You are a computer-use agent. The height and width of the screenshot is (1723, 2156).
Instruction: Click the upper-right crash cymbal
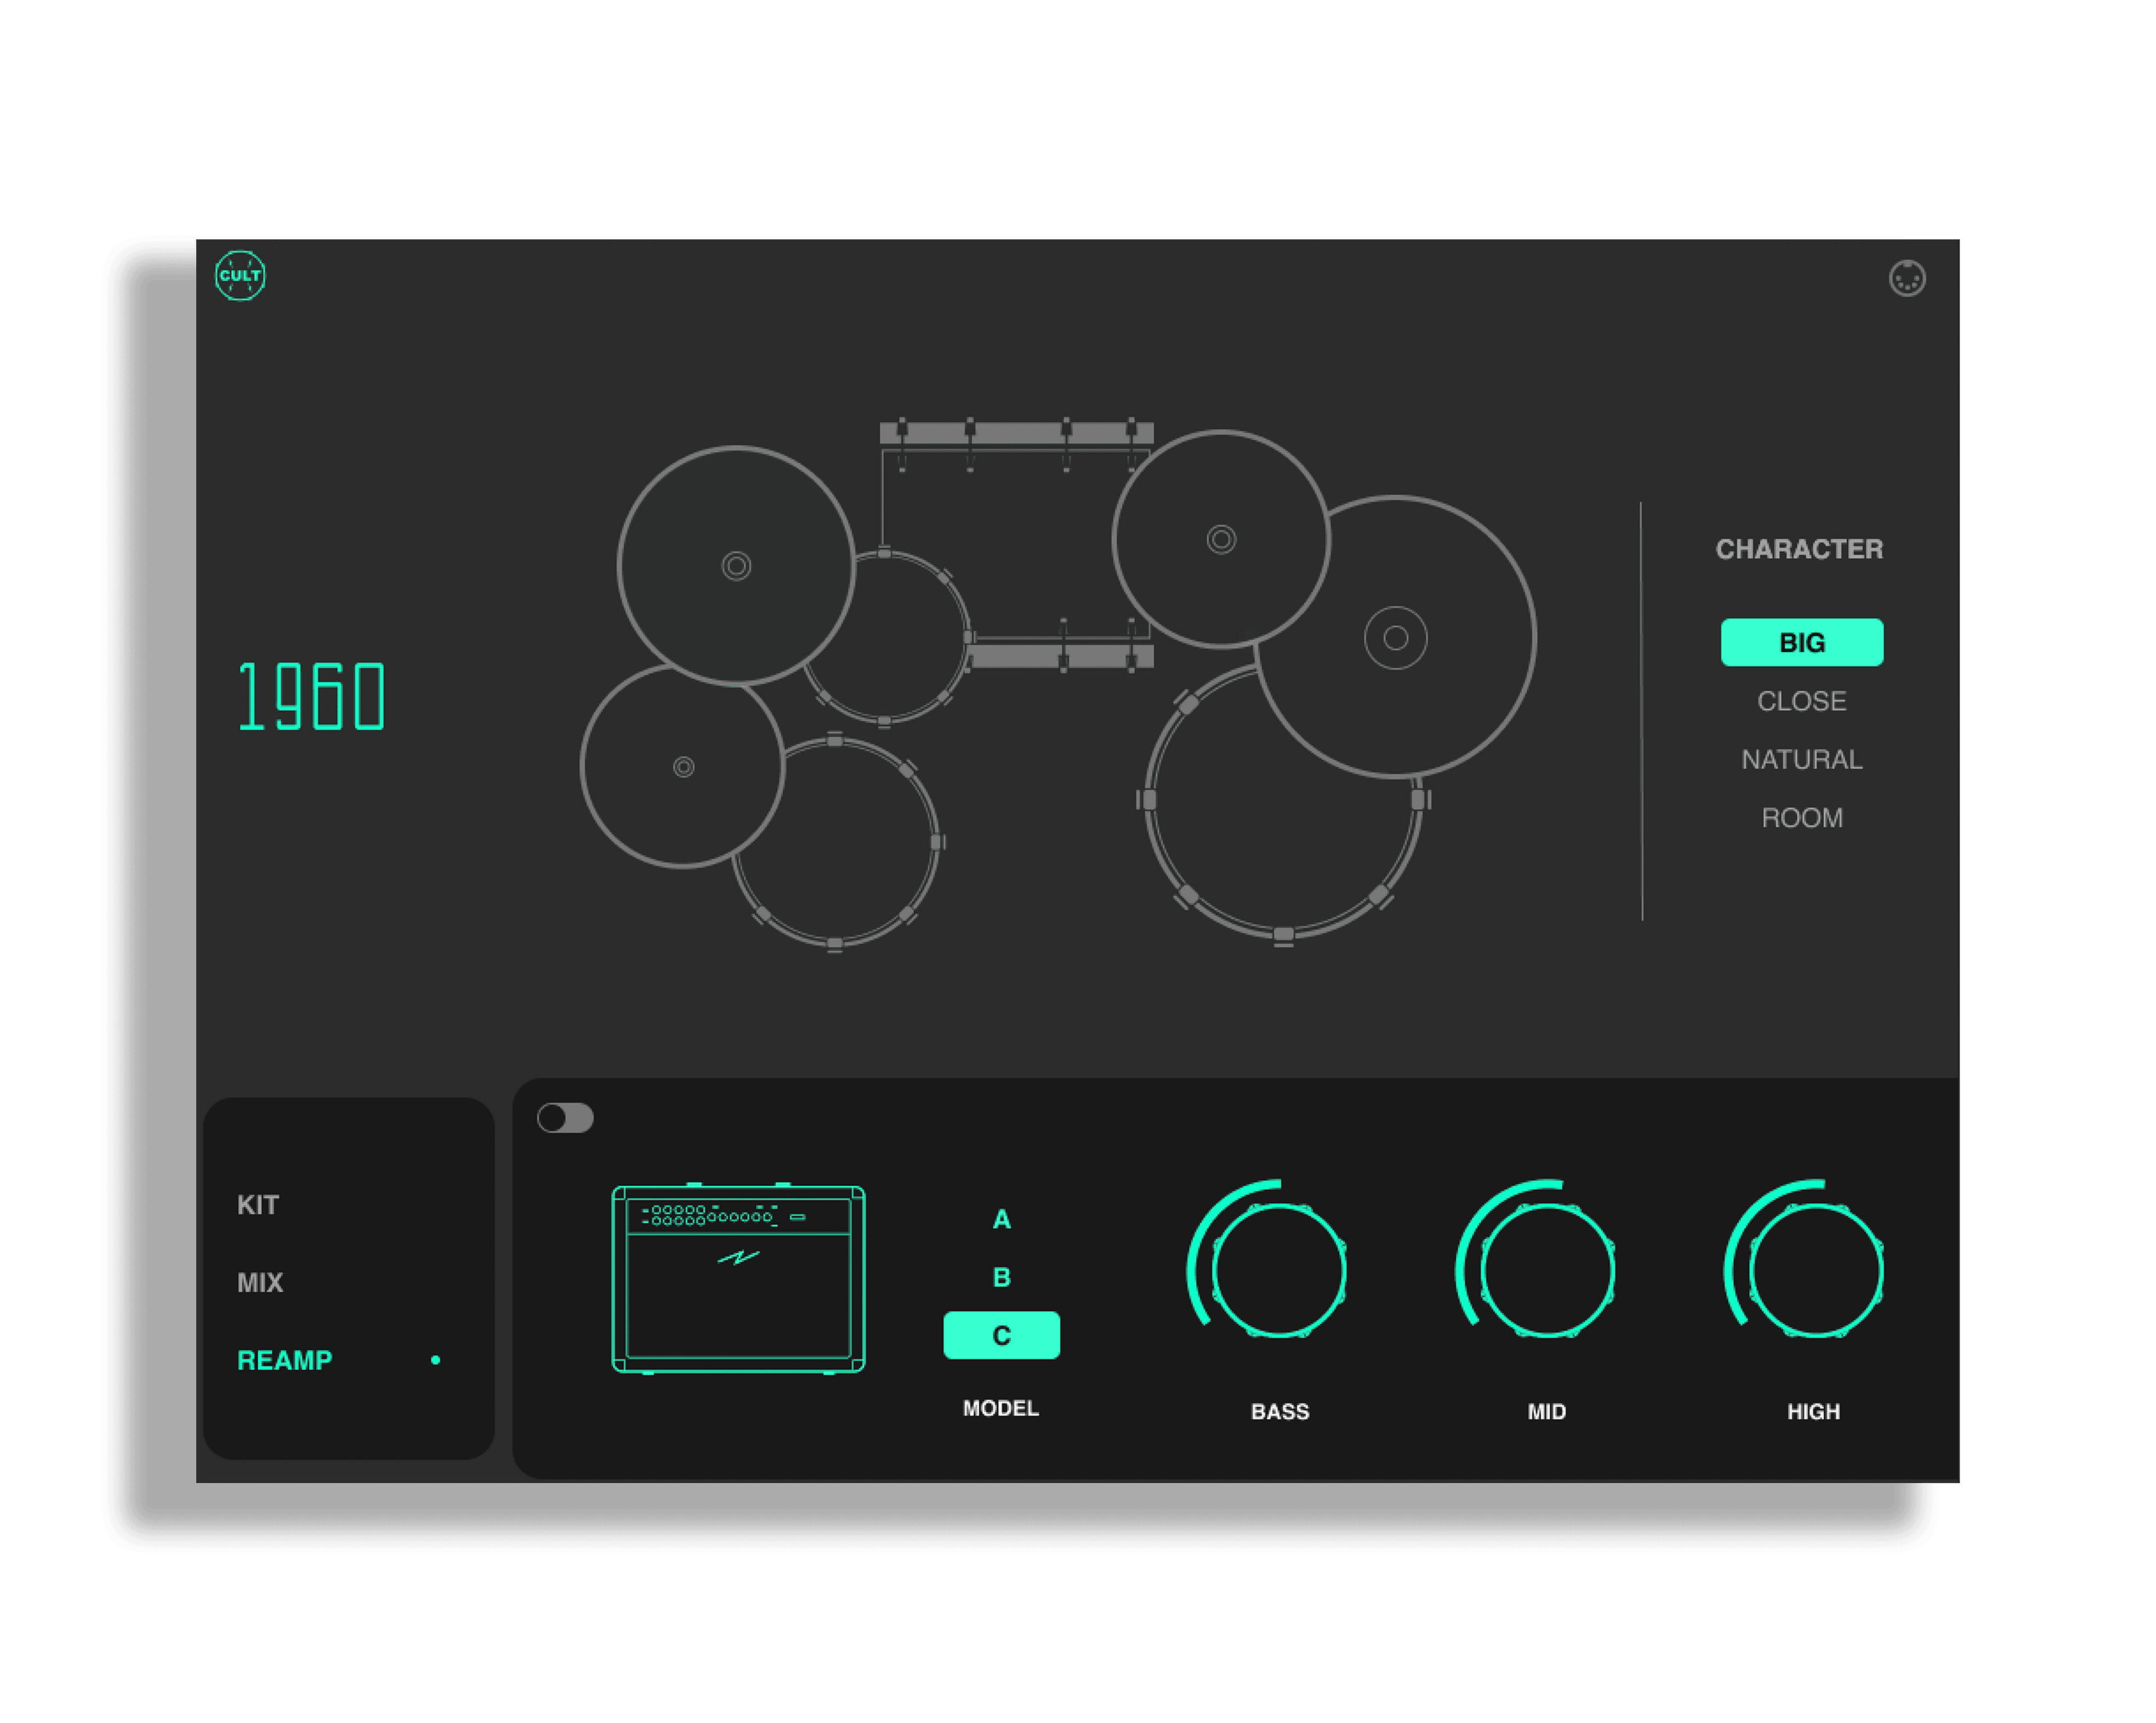1220,539
